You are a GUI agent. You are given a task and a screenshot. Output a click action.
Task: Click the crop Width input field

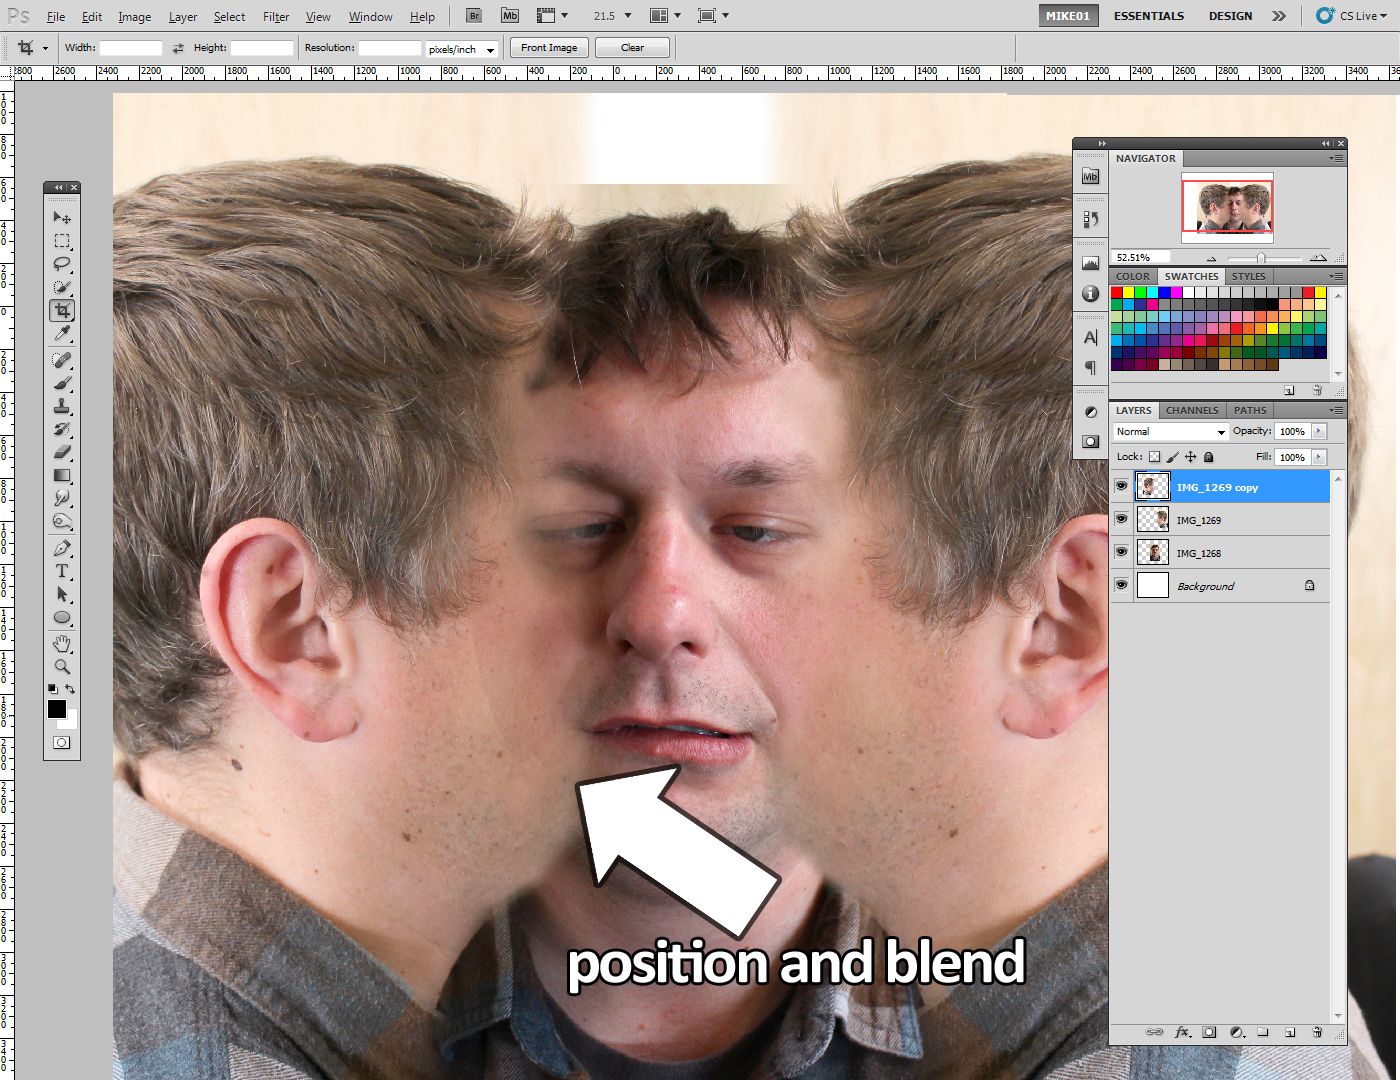tap(131, 47)
